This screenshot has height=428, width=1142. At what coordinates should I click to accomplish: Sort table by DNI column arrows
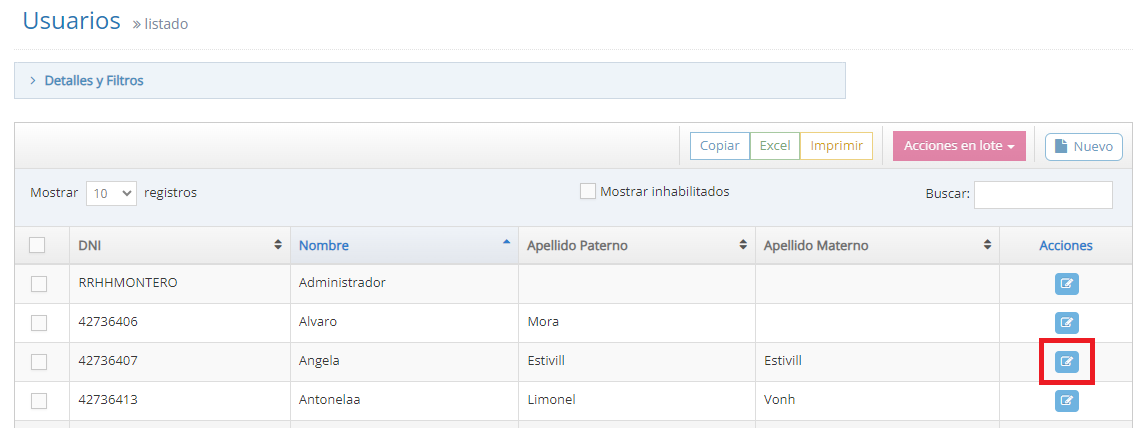point(277,245)
